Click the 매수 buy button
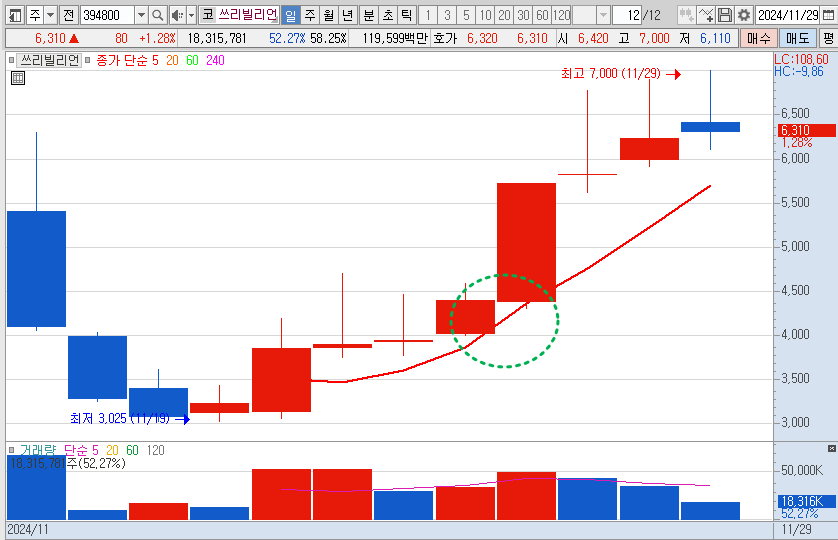 [x=758, y=38]
